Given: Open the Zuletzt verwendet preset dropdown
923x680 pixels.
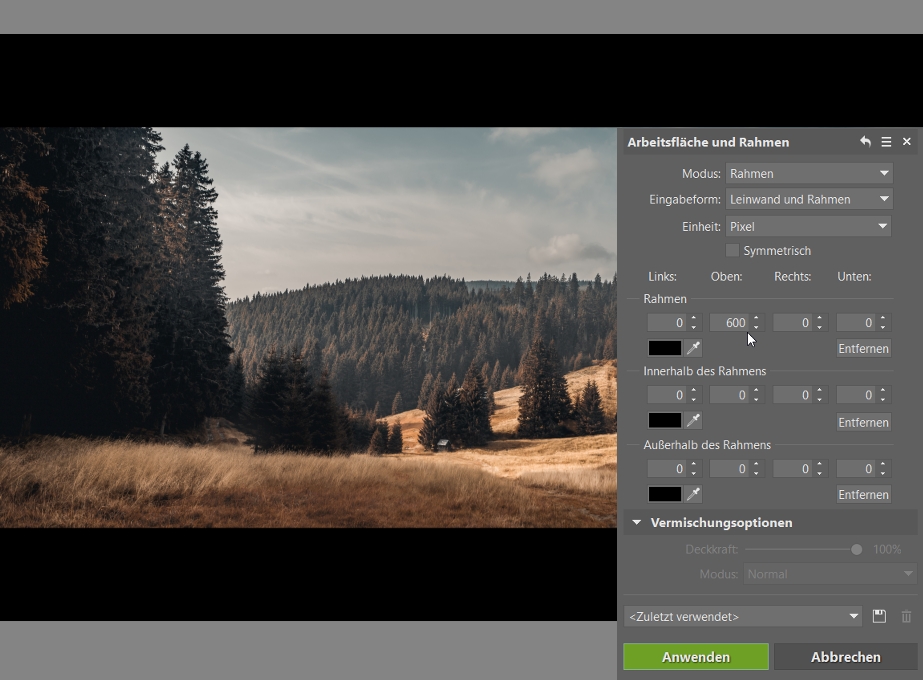Looking at the screenshot, I should [743, 617].
